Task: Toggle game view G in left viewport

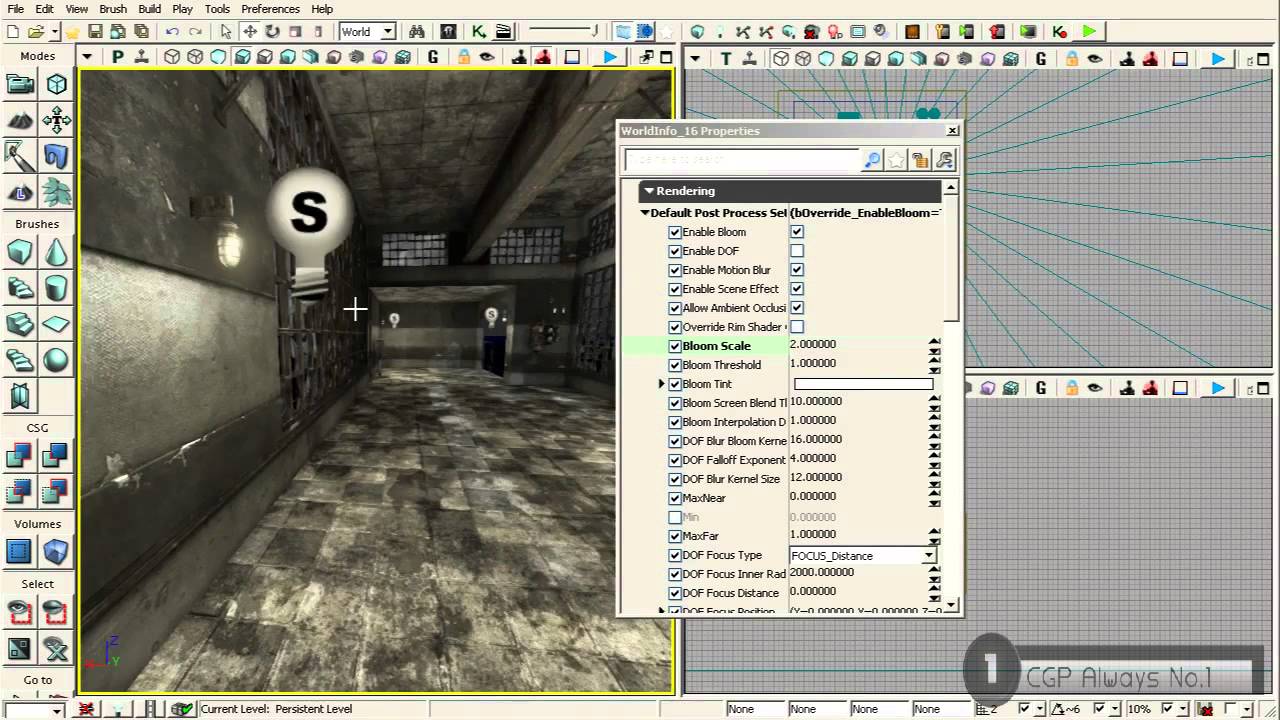Action: pyautogui.click(x=433, y=58)
